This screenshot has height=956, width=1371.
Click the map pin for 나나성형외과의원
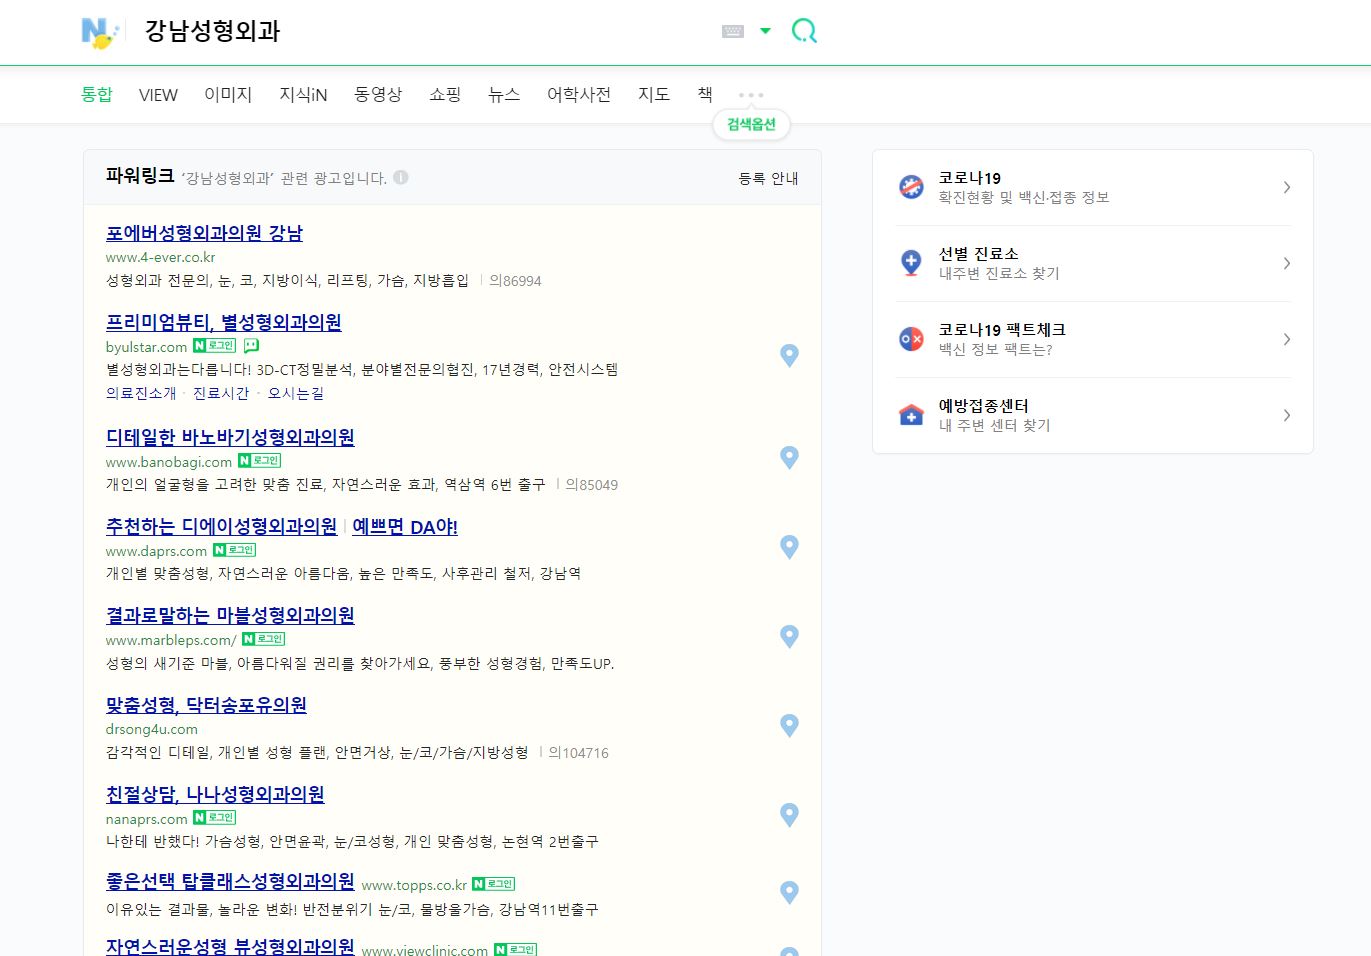tap(789, 815)
